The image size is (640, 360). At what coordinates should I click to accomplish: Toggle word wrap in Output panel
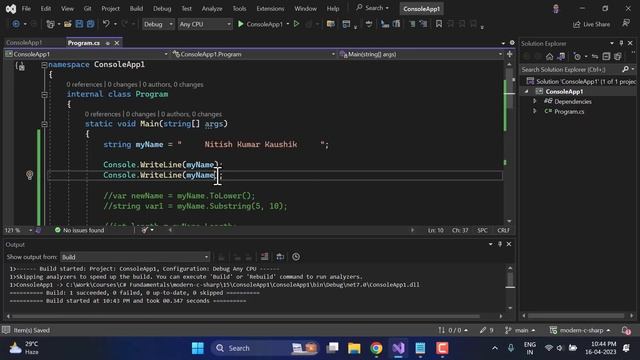(280, 257)
